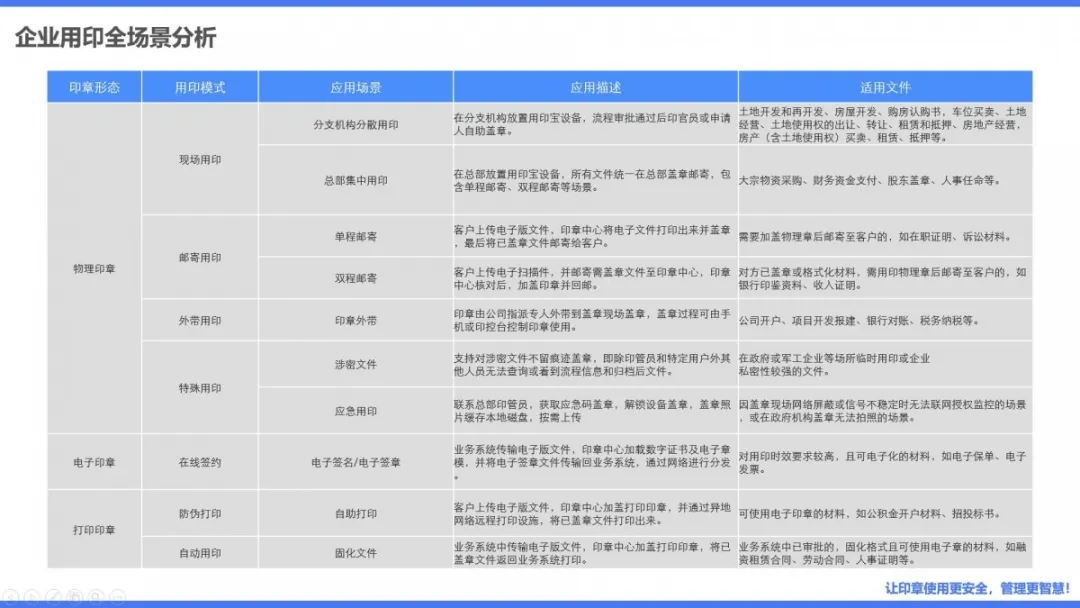Open the pen and laser pointer tools

(x=54, y=597)
